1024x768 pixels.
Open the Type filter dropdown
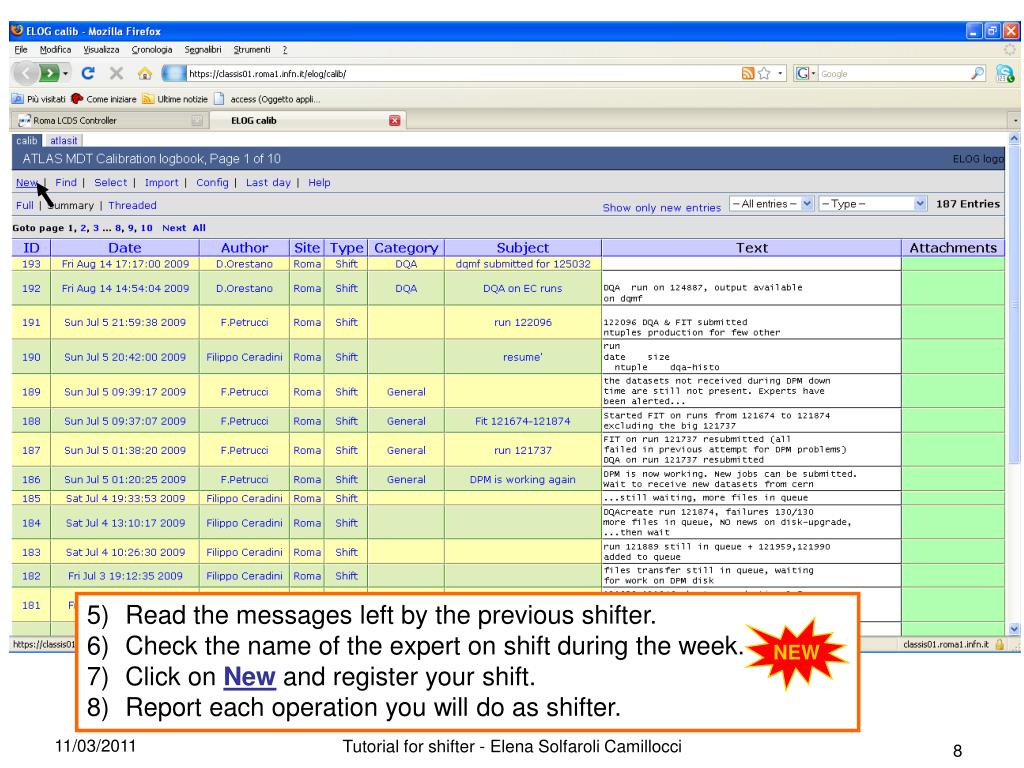[x=872, y=204]
